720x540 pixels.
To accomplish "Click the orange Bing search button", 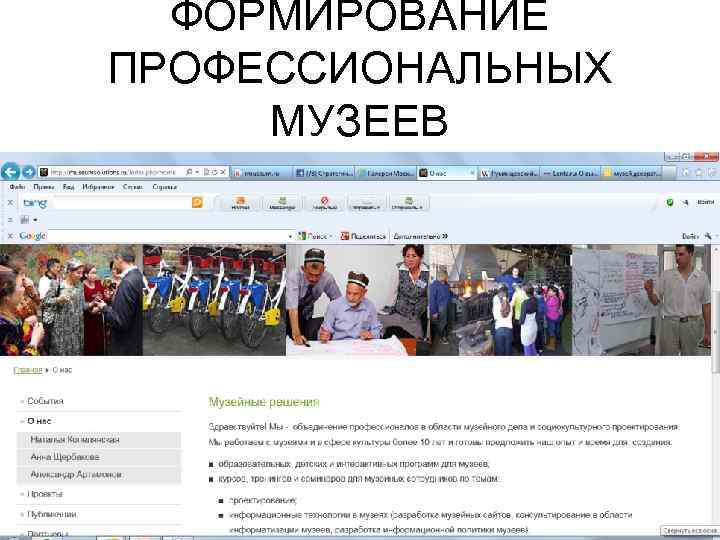I will [197, 202].
